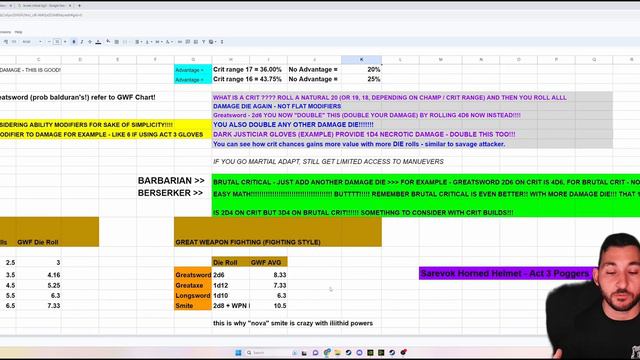Viewport: 640px width, 360px height.
Task: Select the GWF AVG header cell
Action: coord(268,262)
